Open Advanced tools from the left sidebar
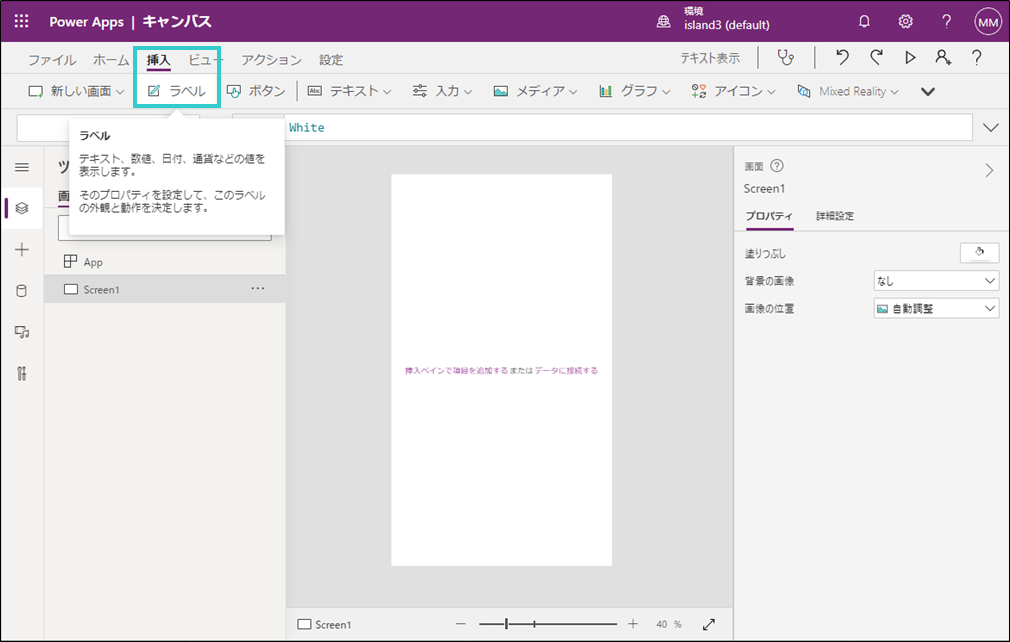1010x642 pixels. point(22,372)
